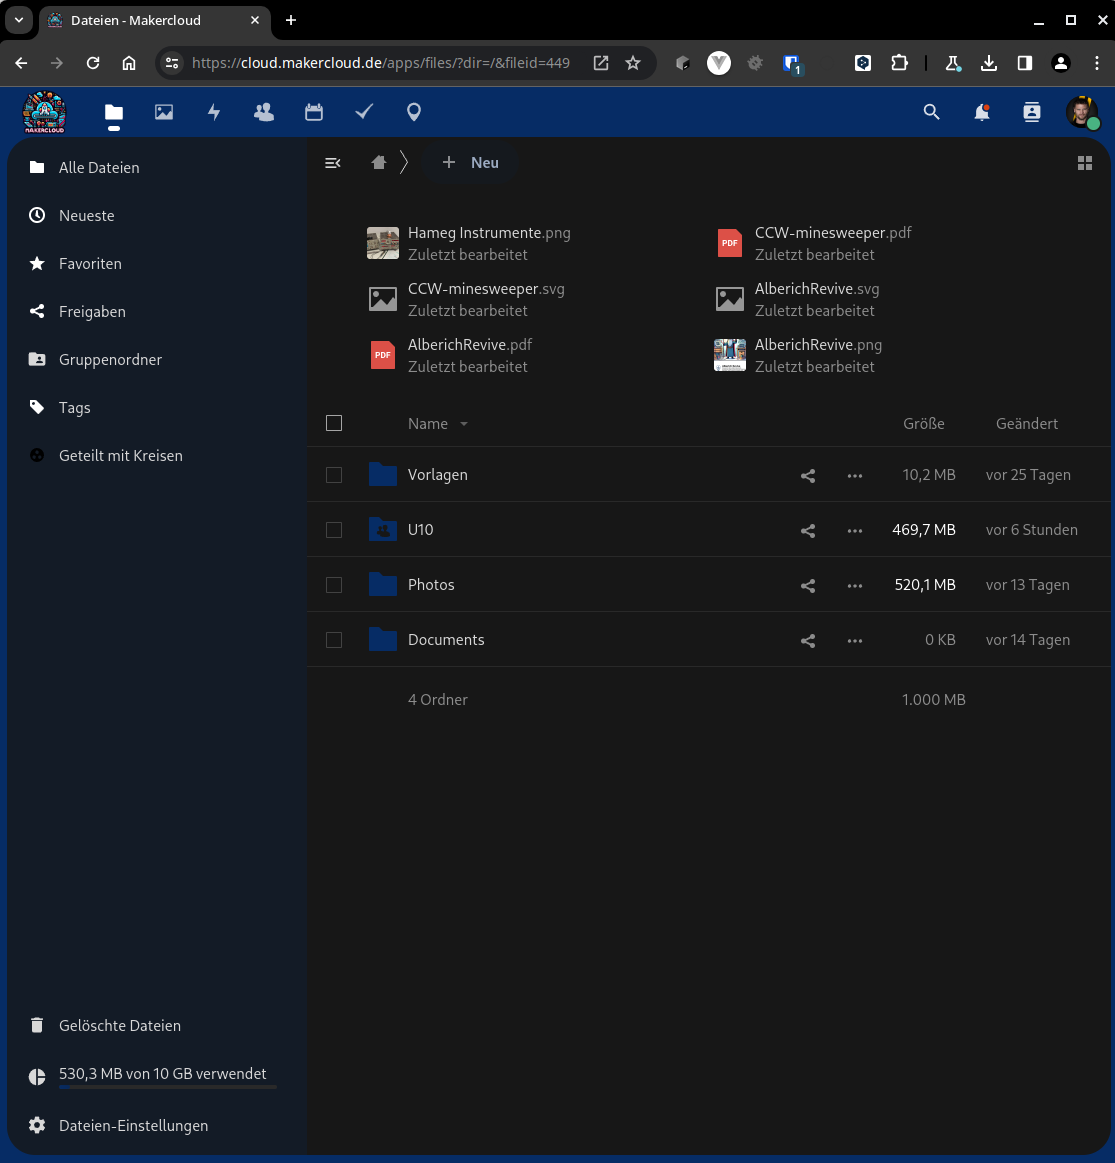Open the Tasks app via checkmark icon

364,112
